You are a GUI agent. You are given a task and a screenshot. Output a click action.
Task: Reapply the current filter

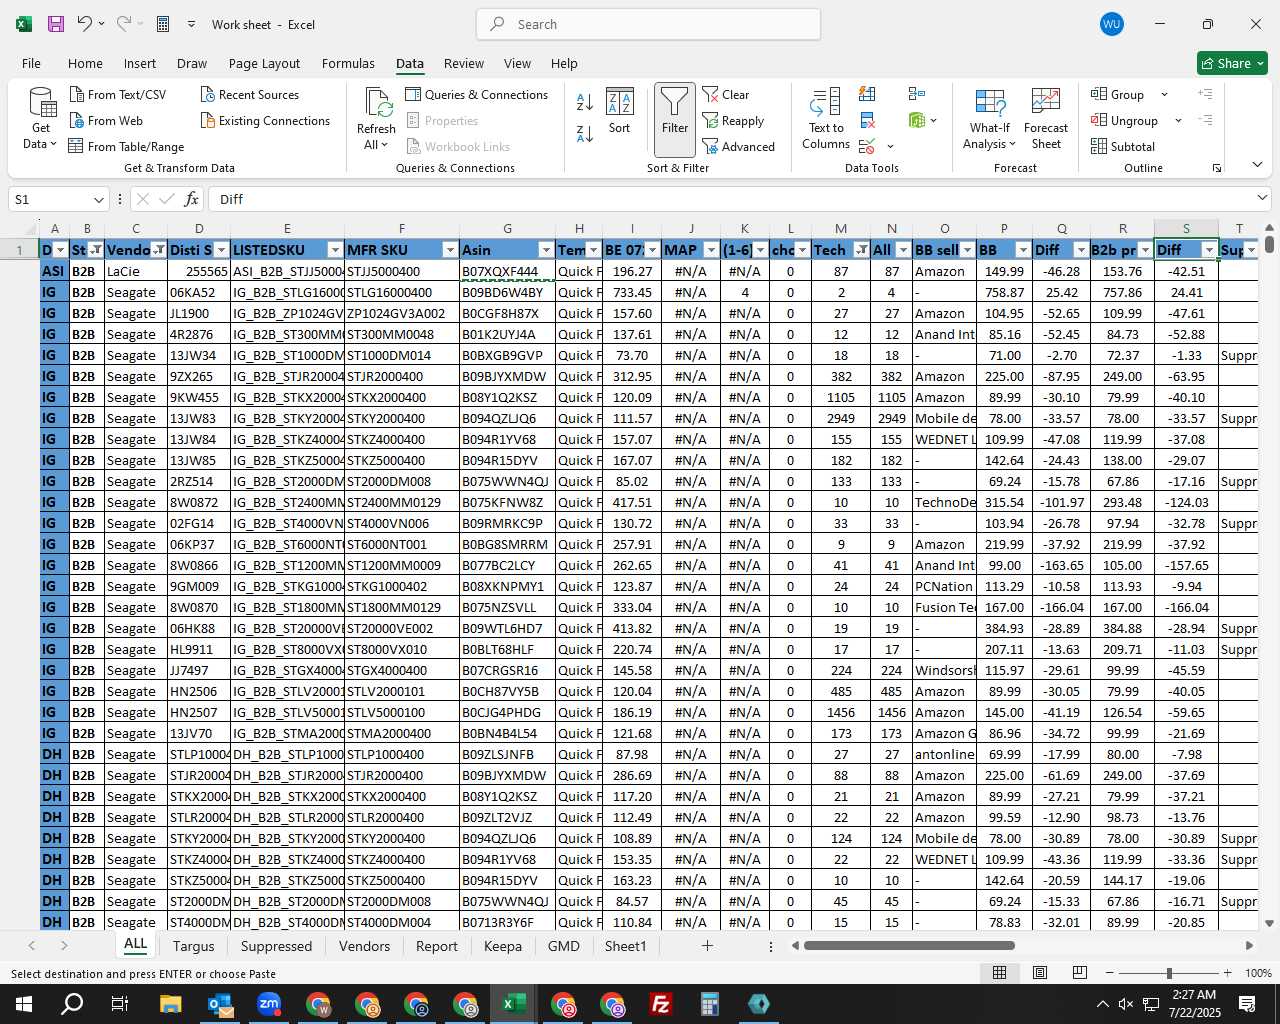pyautogui.click(x=733, y=120)
